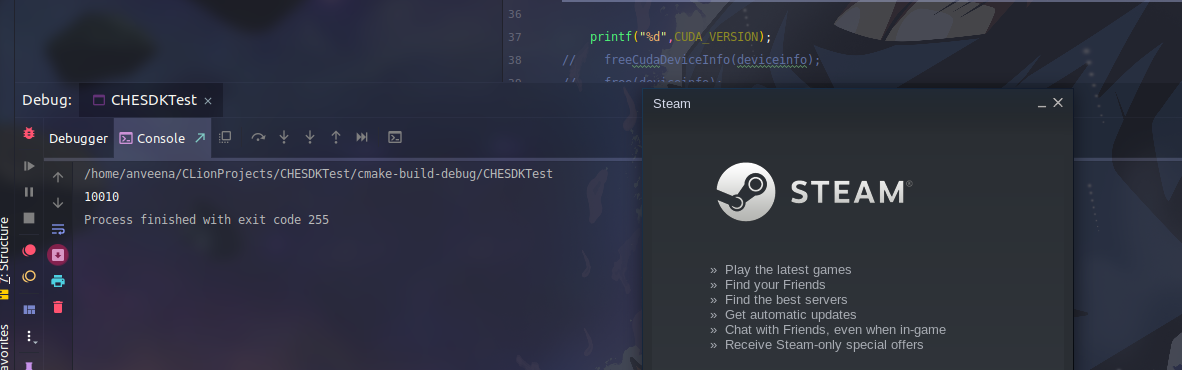Click the arrow icon next to Console tab
This screenshot has width=1182, height=370.
[x=200, y=137]
